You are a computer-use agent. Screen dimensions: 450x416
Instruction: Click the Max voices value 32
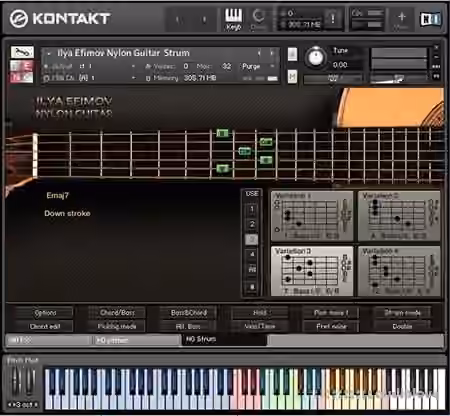(227, 66)
